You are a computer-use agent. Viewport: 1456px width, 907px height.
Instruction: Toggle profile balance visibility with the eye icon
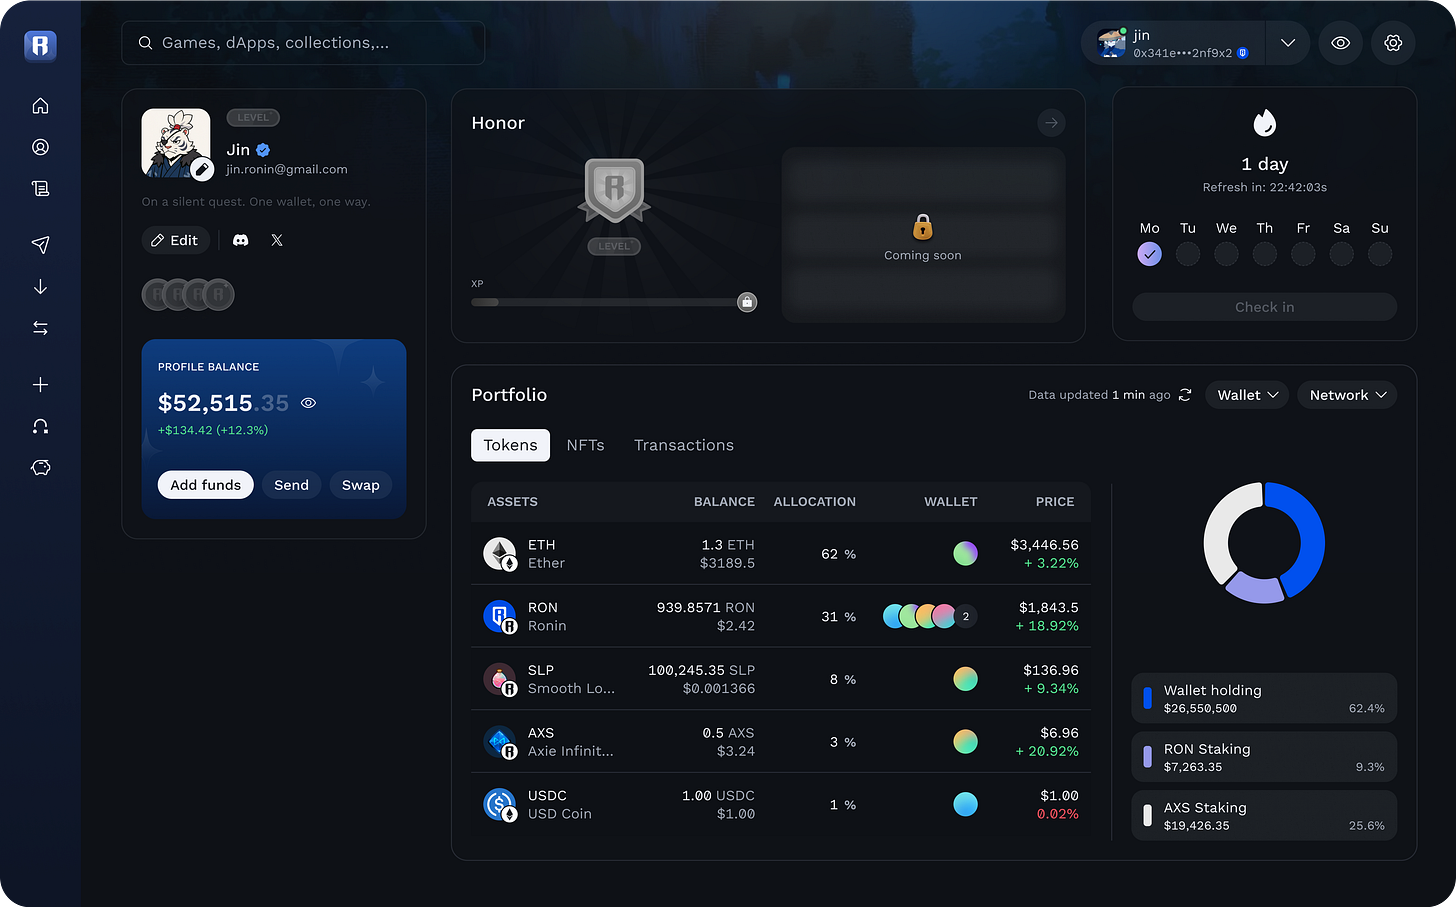(308, 402)
